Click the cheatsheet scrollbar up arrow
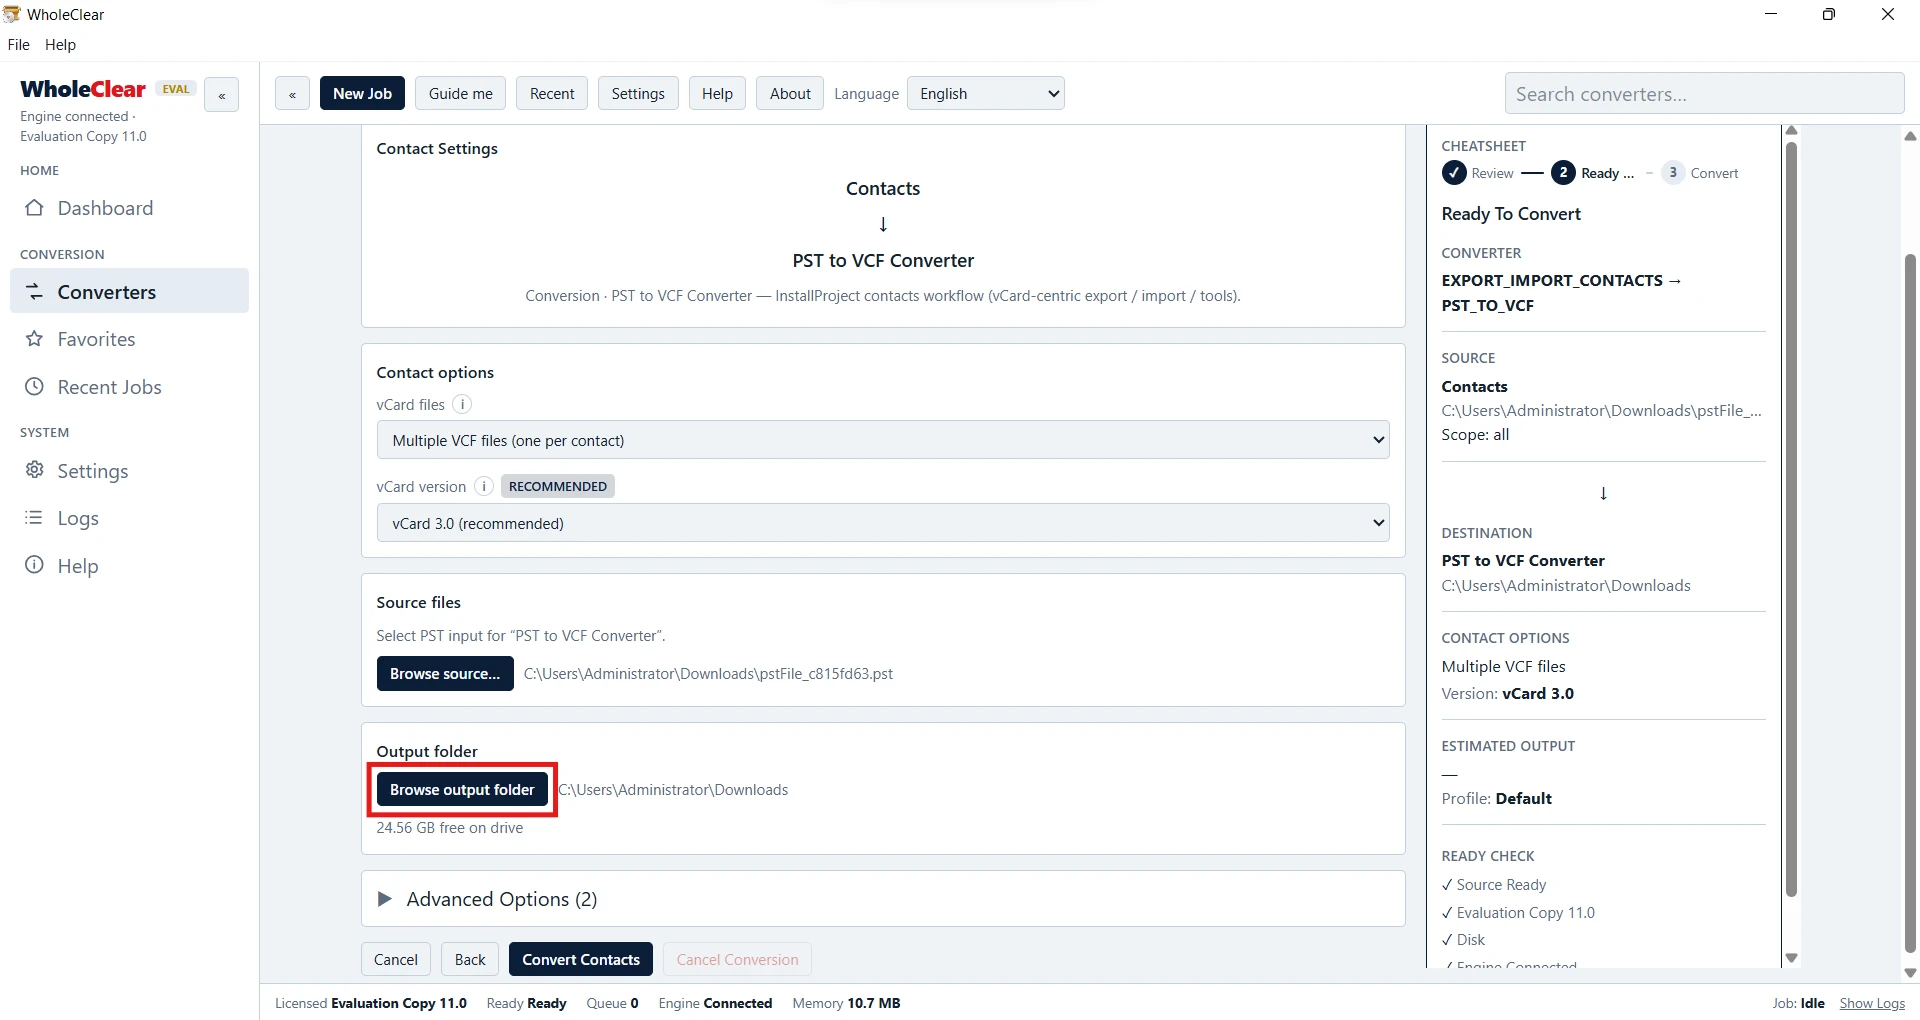This screenshot has height=1020, width=1920. [x=1791, y=131]
